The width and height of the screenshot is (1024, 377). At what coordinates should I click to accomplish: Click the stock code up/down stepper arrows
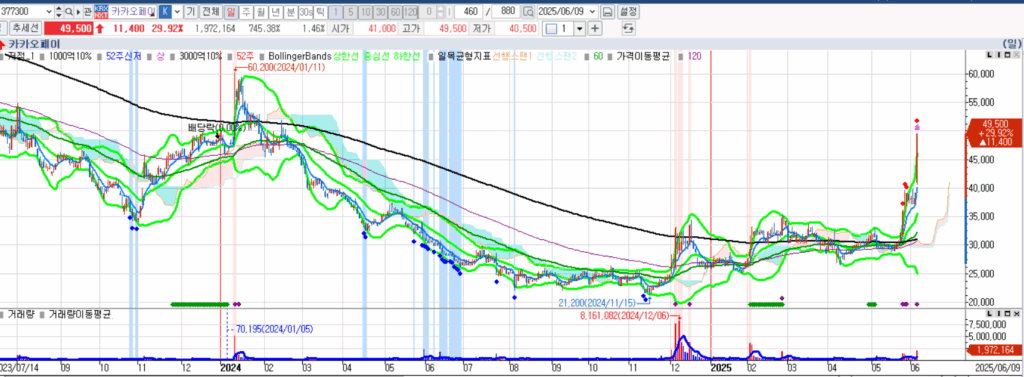(x=59, y=12)
